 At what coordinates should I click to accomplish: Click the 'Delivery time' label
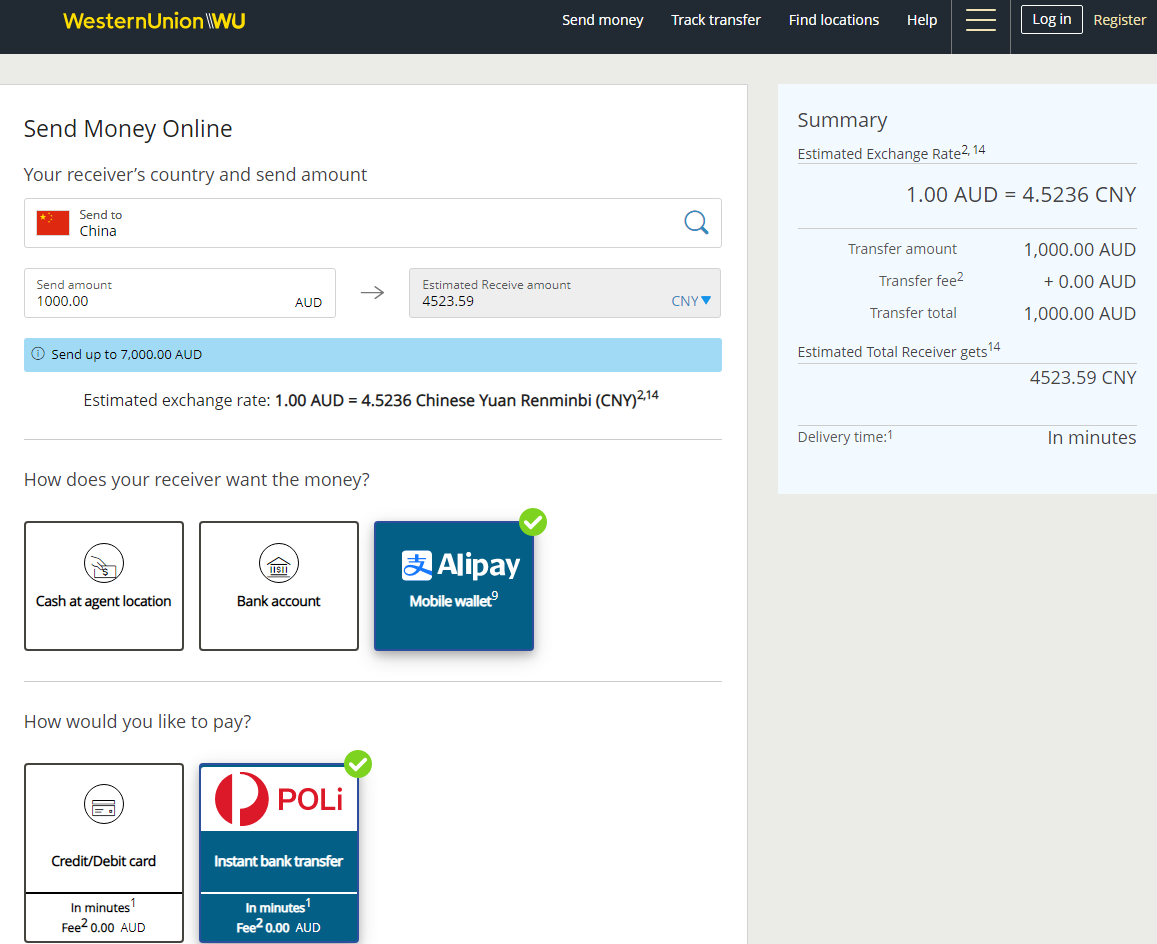click(x=845, y=436)
